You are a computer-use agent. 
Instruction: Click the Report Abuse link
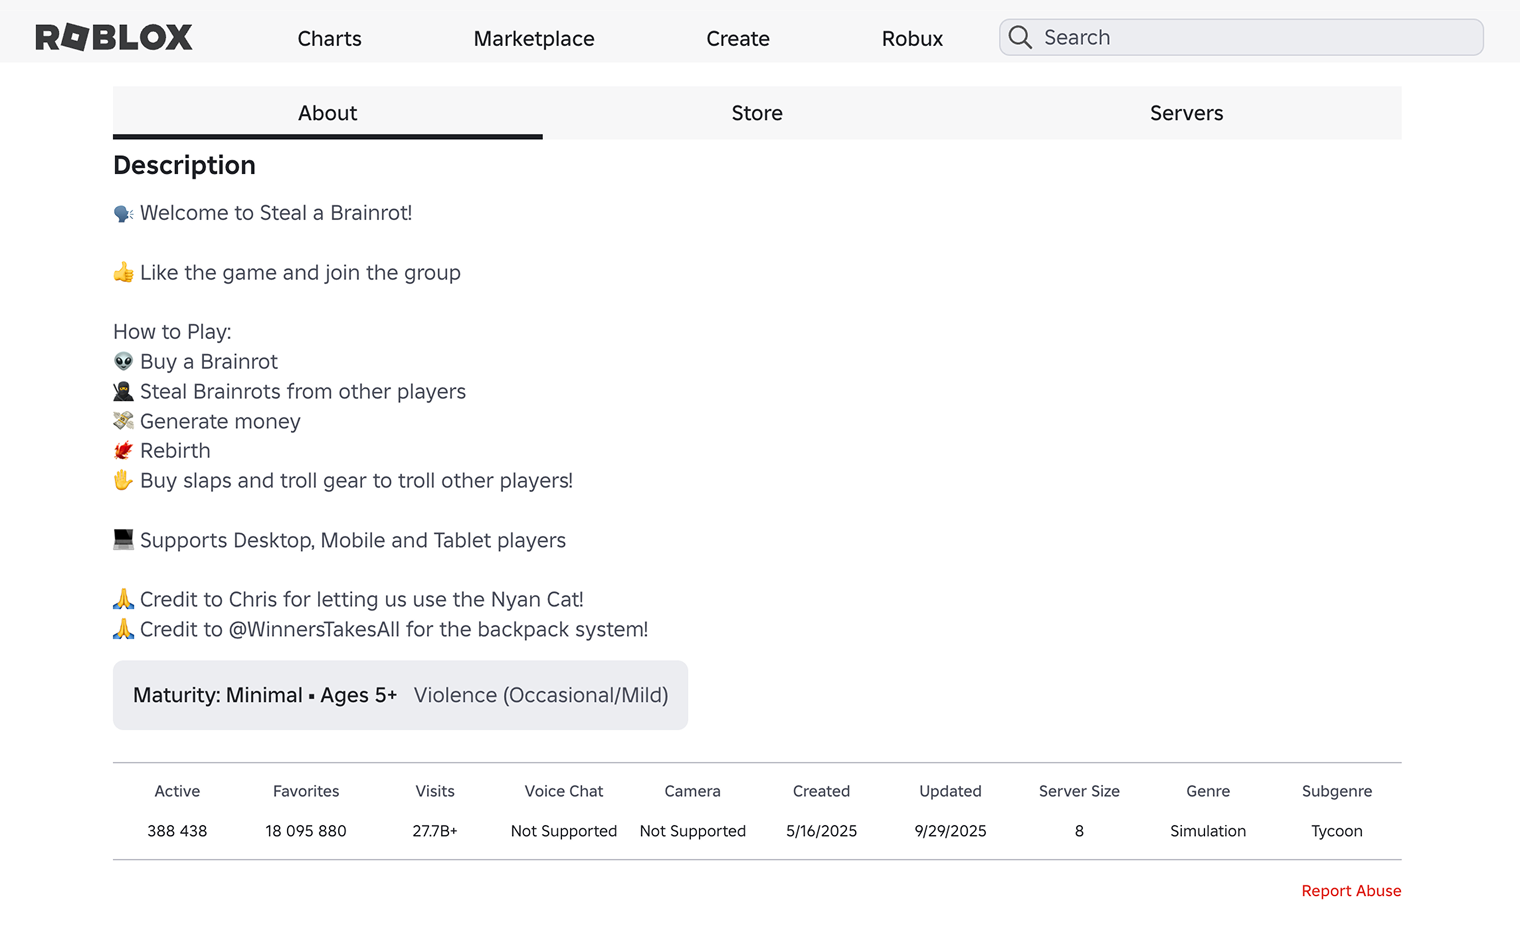pyautogui.click(x=1351, y=890)
